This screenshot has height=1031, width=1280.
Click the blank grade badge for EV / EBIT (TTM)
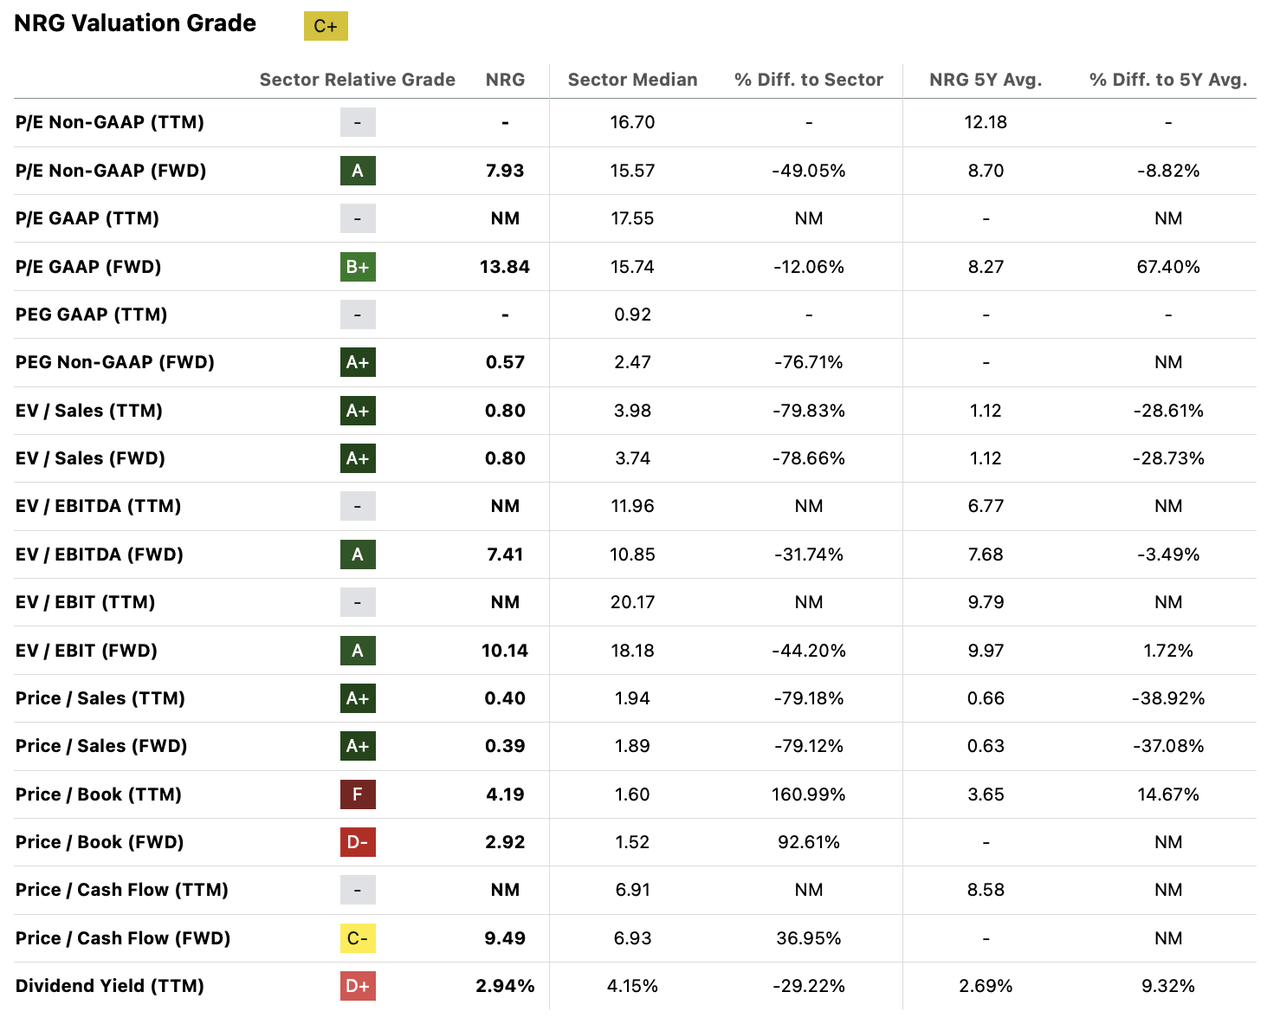coord(358,603)
